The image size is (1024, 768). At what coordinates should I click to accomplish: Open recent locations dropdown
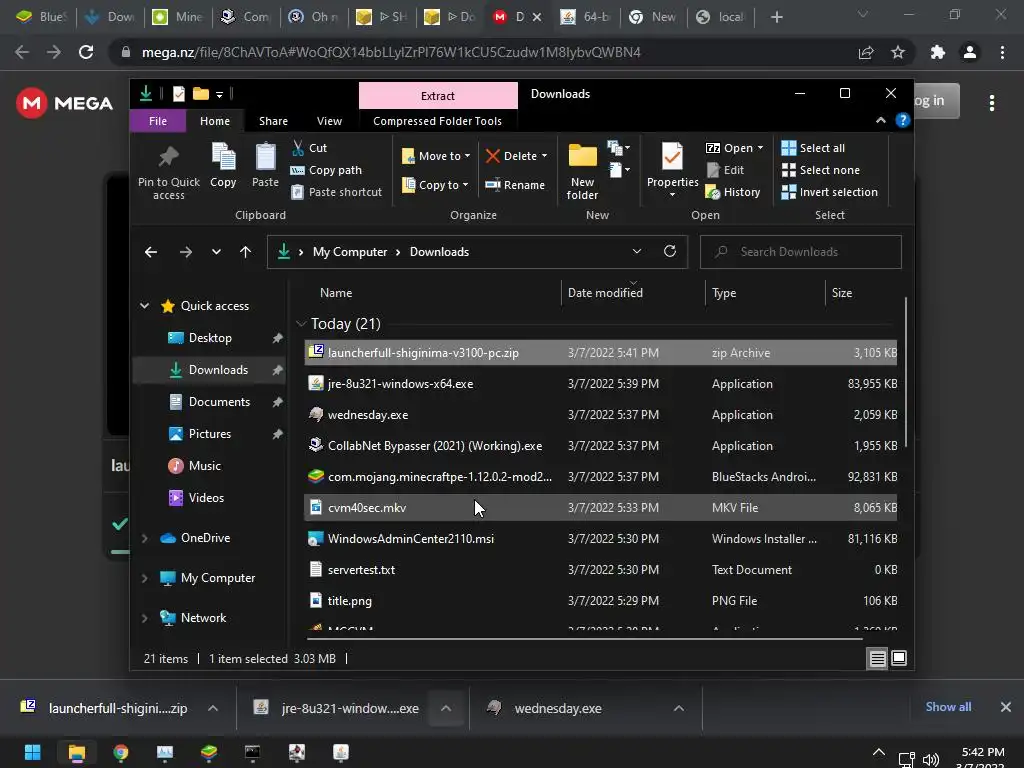point(216,252)
